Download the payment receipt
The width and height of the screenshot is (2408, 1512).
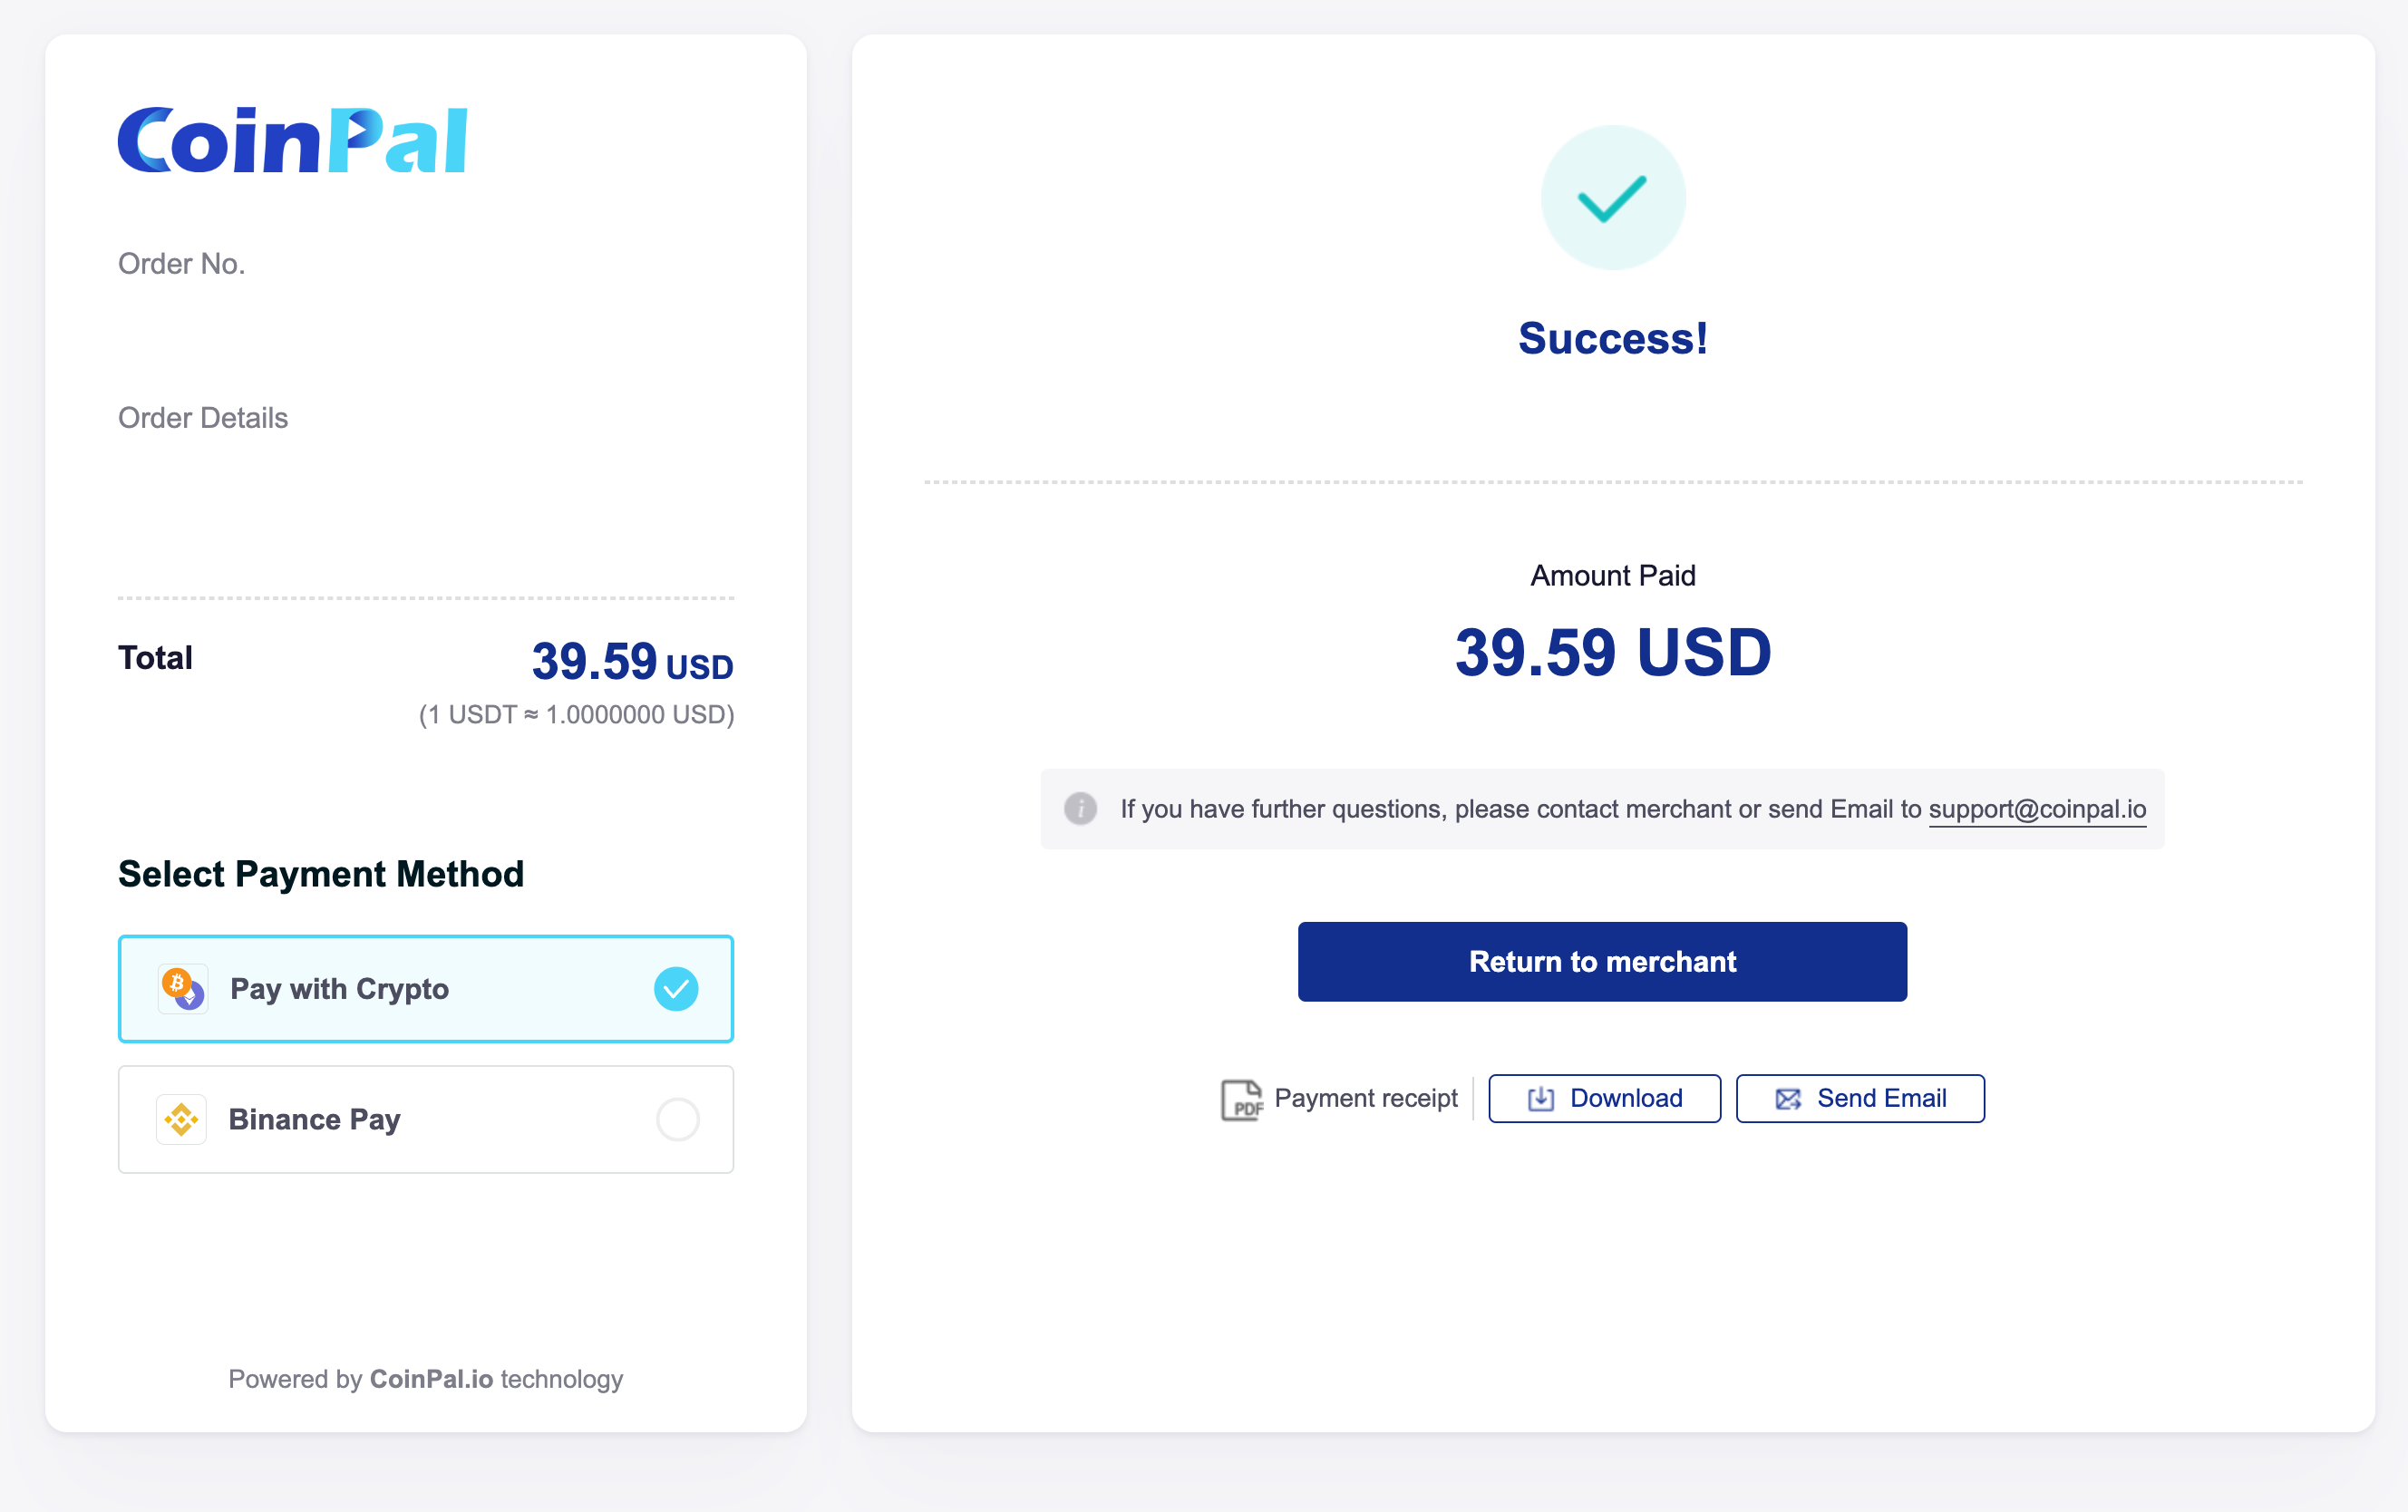(x=1604, y=1099)
